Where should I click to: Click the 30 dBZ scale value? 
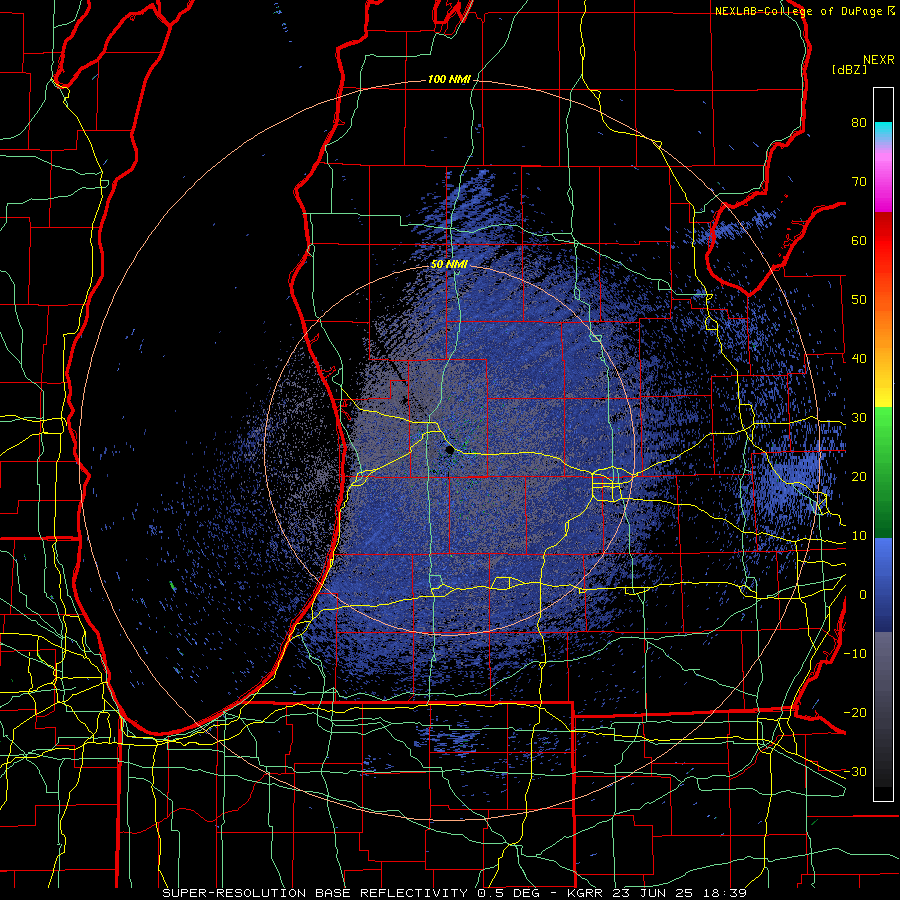859,418
